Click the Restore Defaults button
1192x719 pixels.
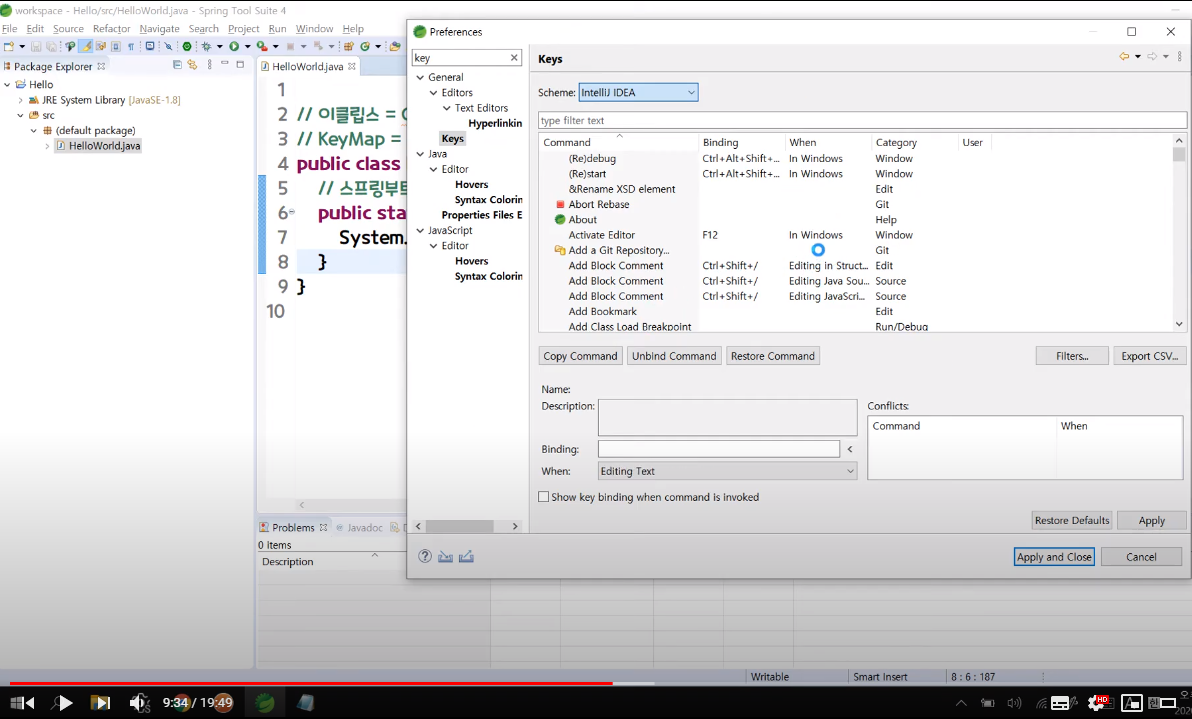[x=1072, y=521]
